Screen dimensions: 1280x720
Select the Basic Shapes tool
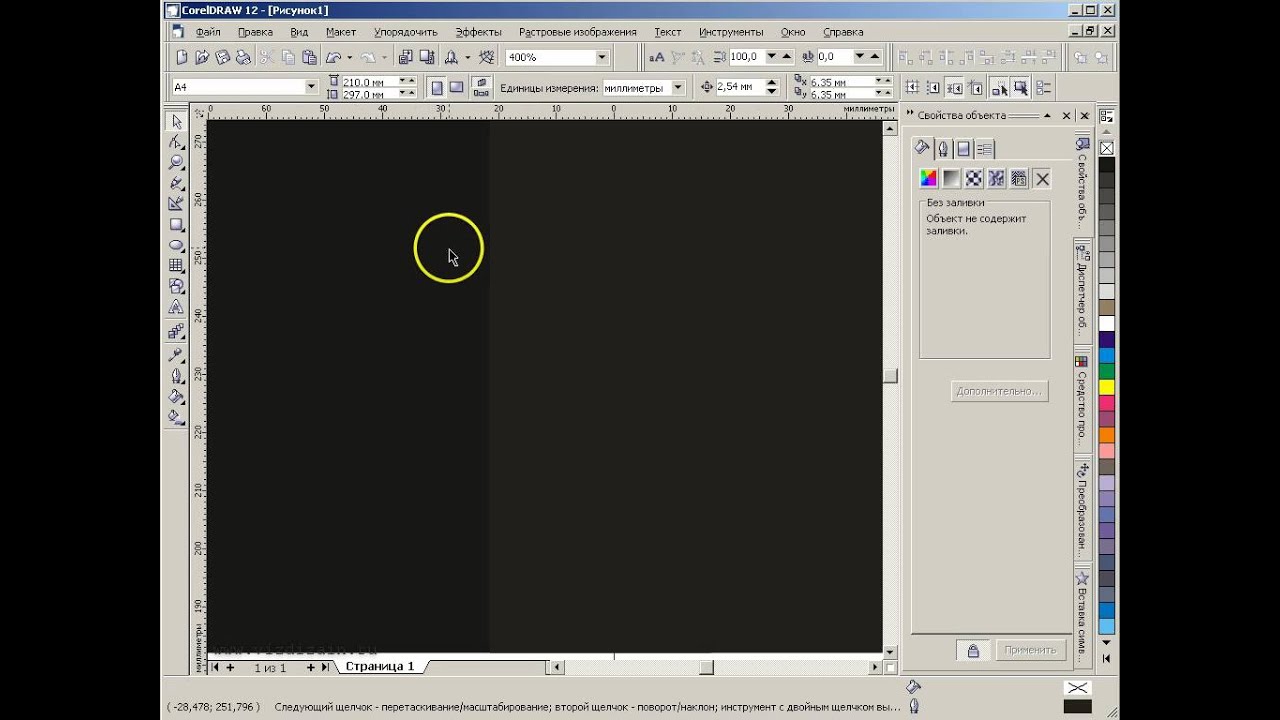[x=176, y=286]
